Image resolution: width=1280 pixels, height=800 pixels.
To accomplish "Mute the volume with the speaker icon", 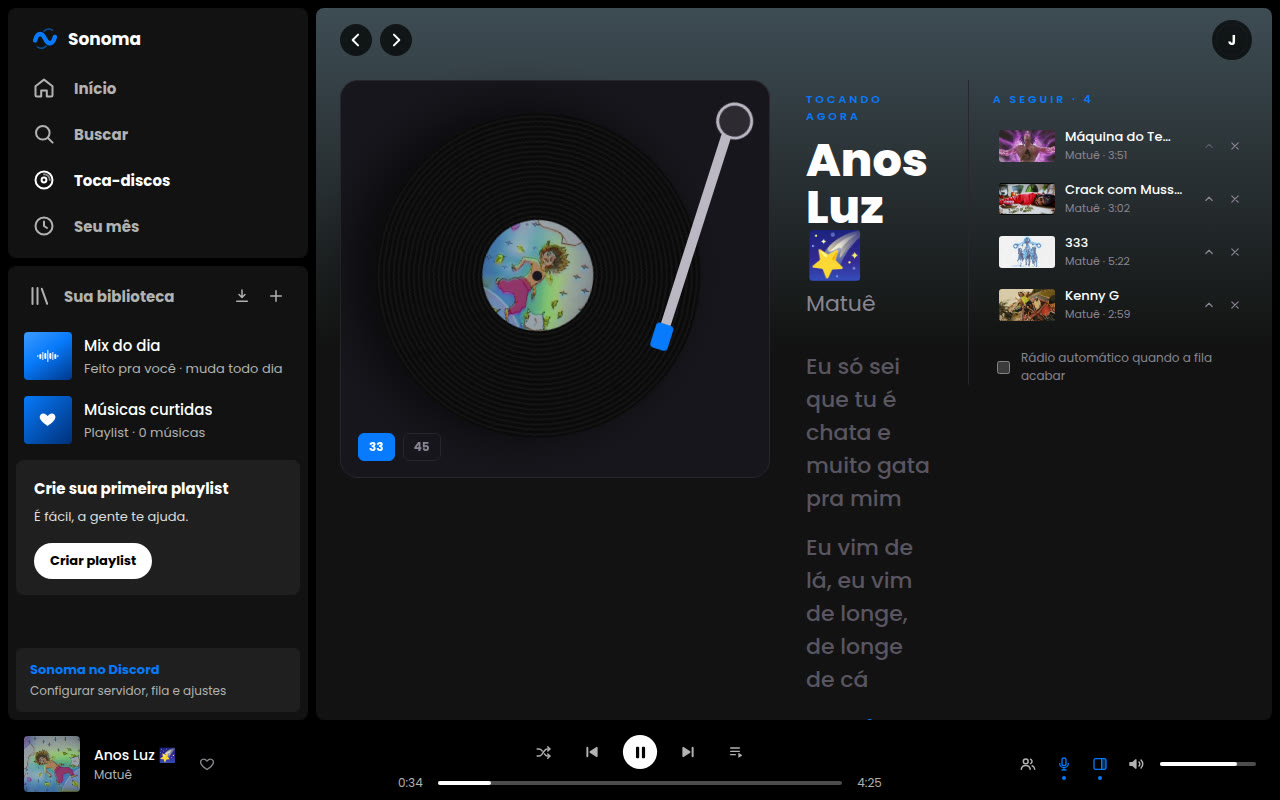I will click(1136, 764).
